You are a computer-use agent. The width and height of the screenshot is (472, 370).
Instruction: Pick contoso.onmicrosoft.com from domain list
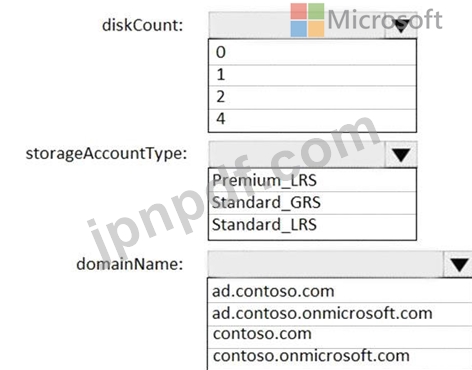pos(340,358)
